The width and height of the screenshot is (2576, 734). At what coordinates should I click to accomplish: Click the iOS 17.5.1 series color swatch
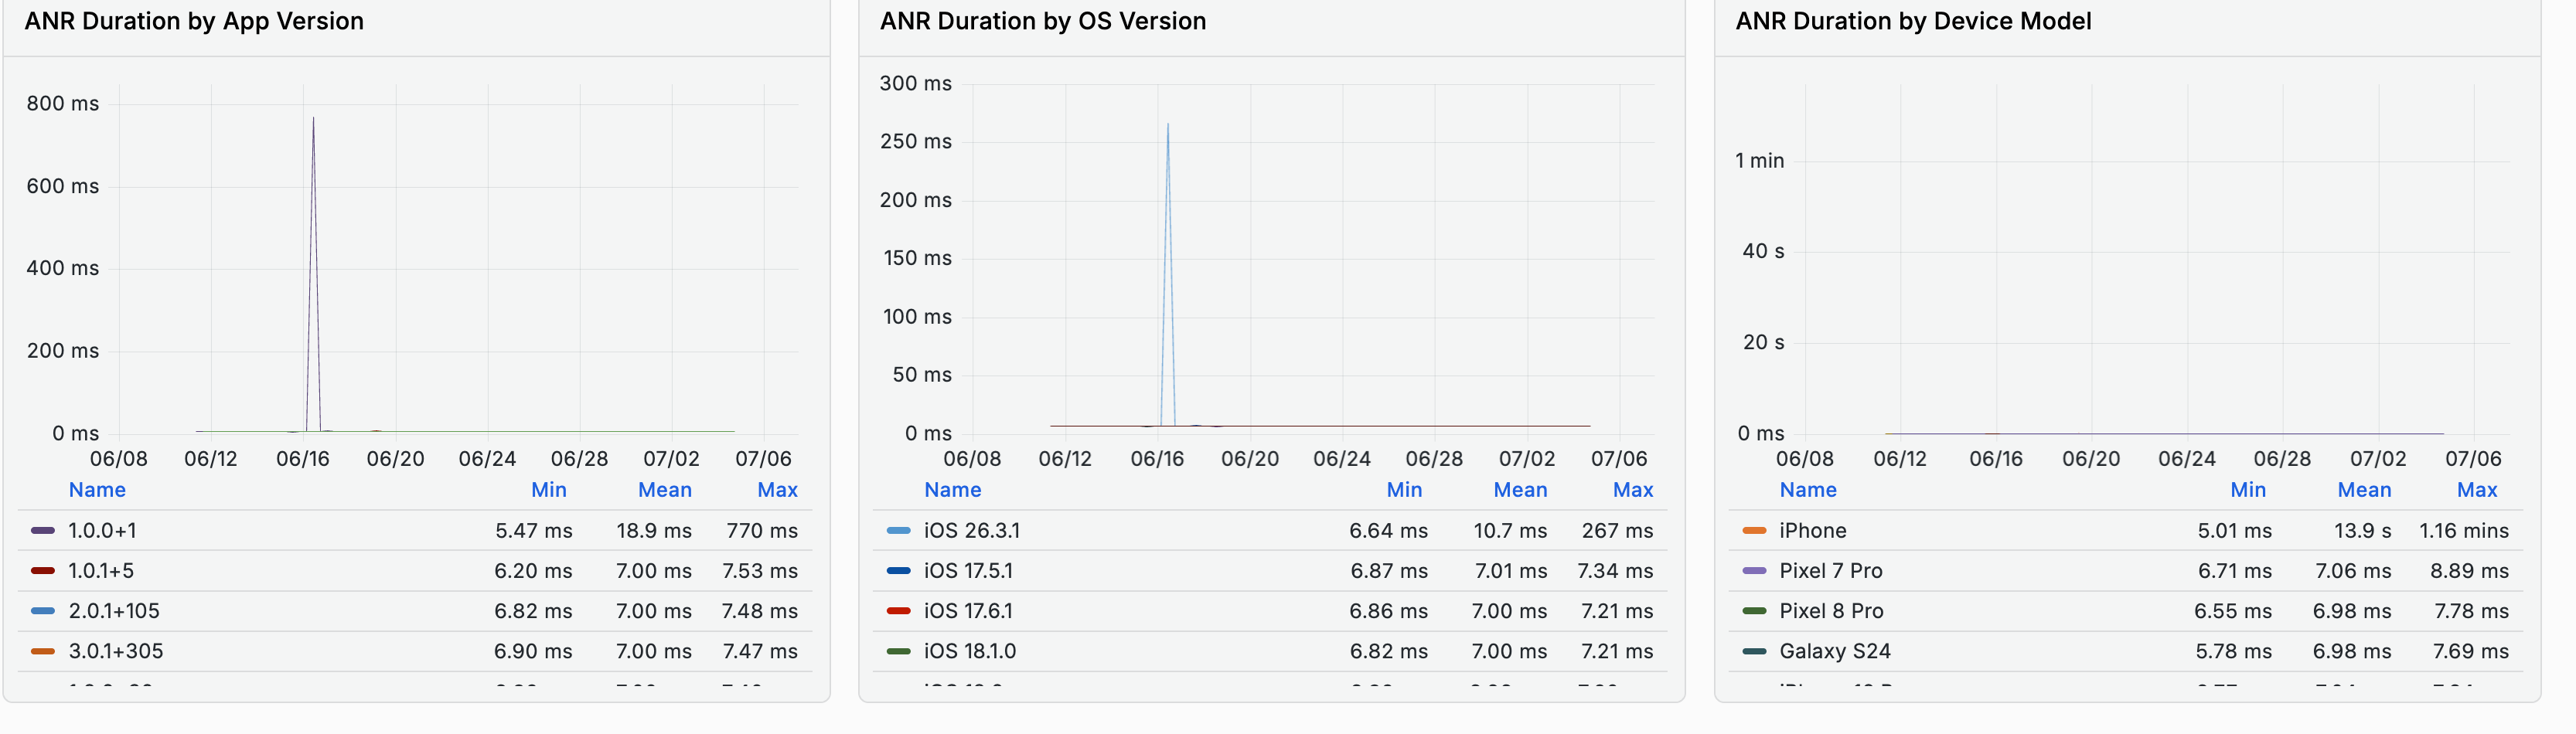[899, 571]
